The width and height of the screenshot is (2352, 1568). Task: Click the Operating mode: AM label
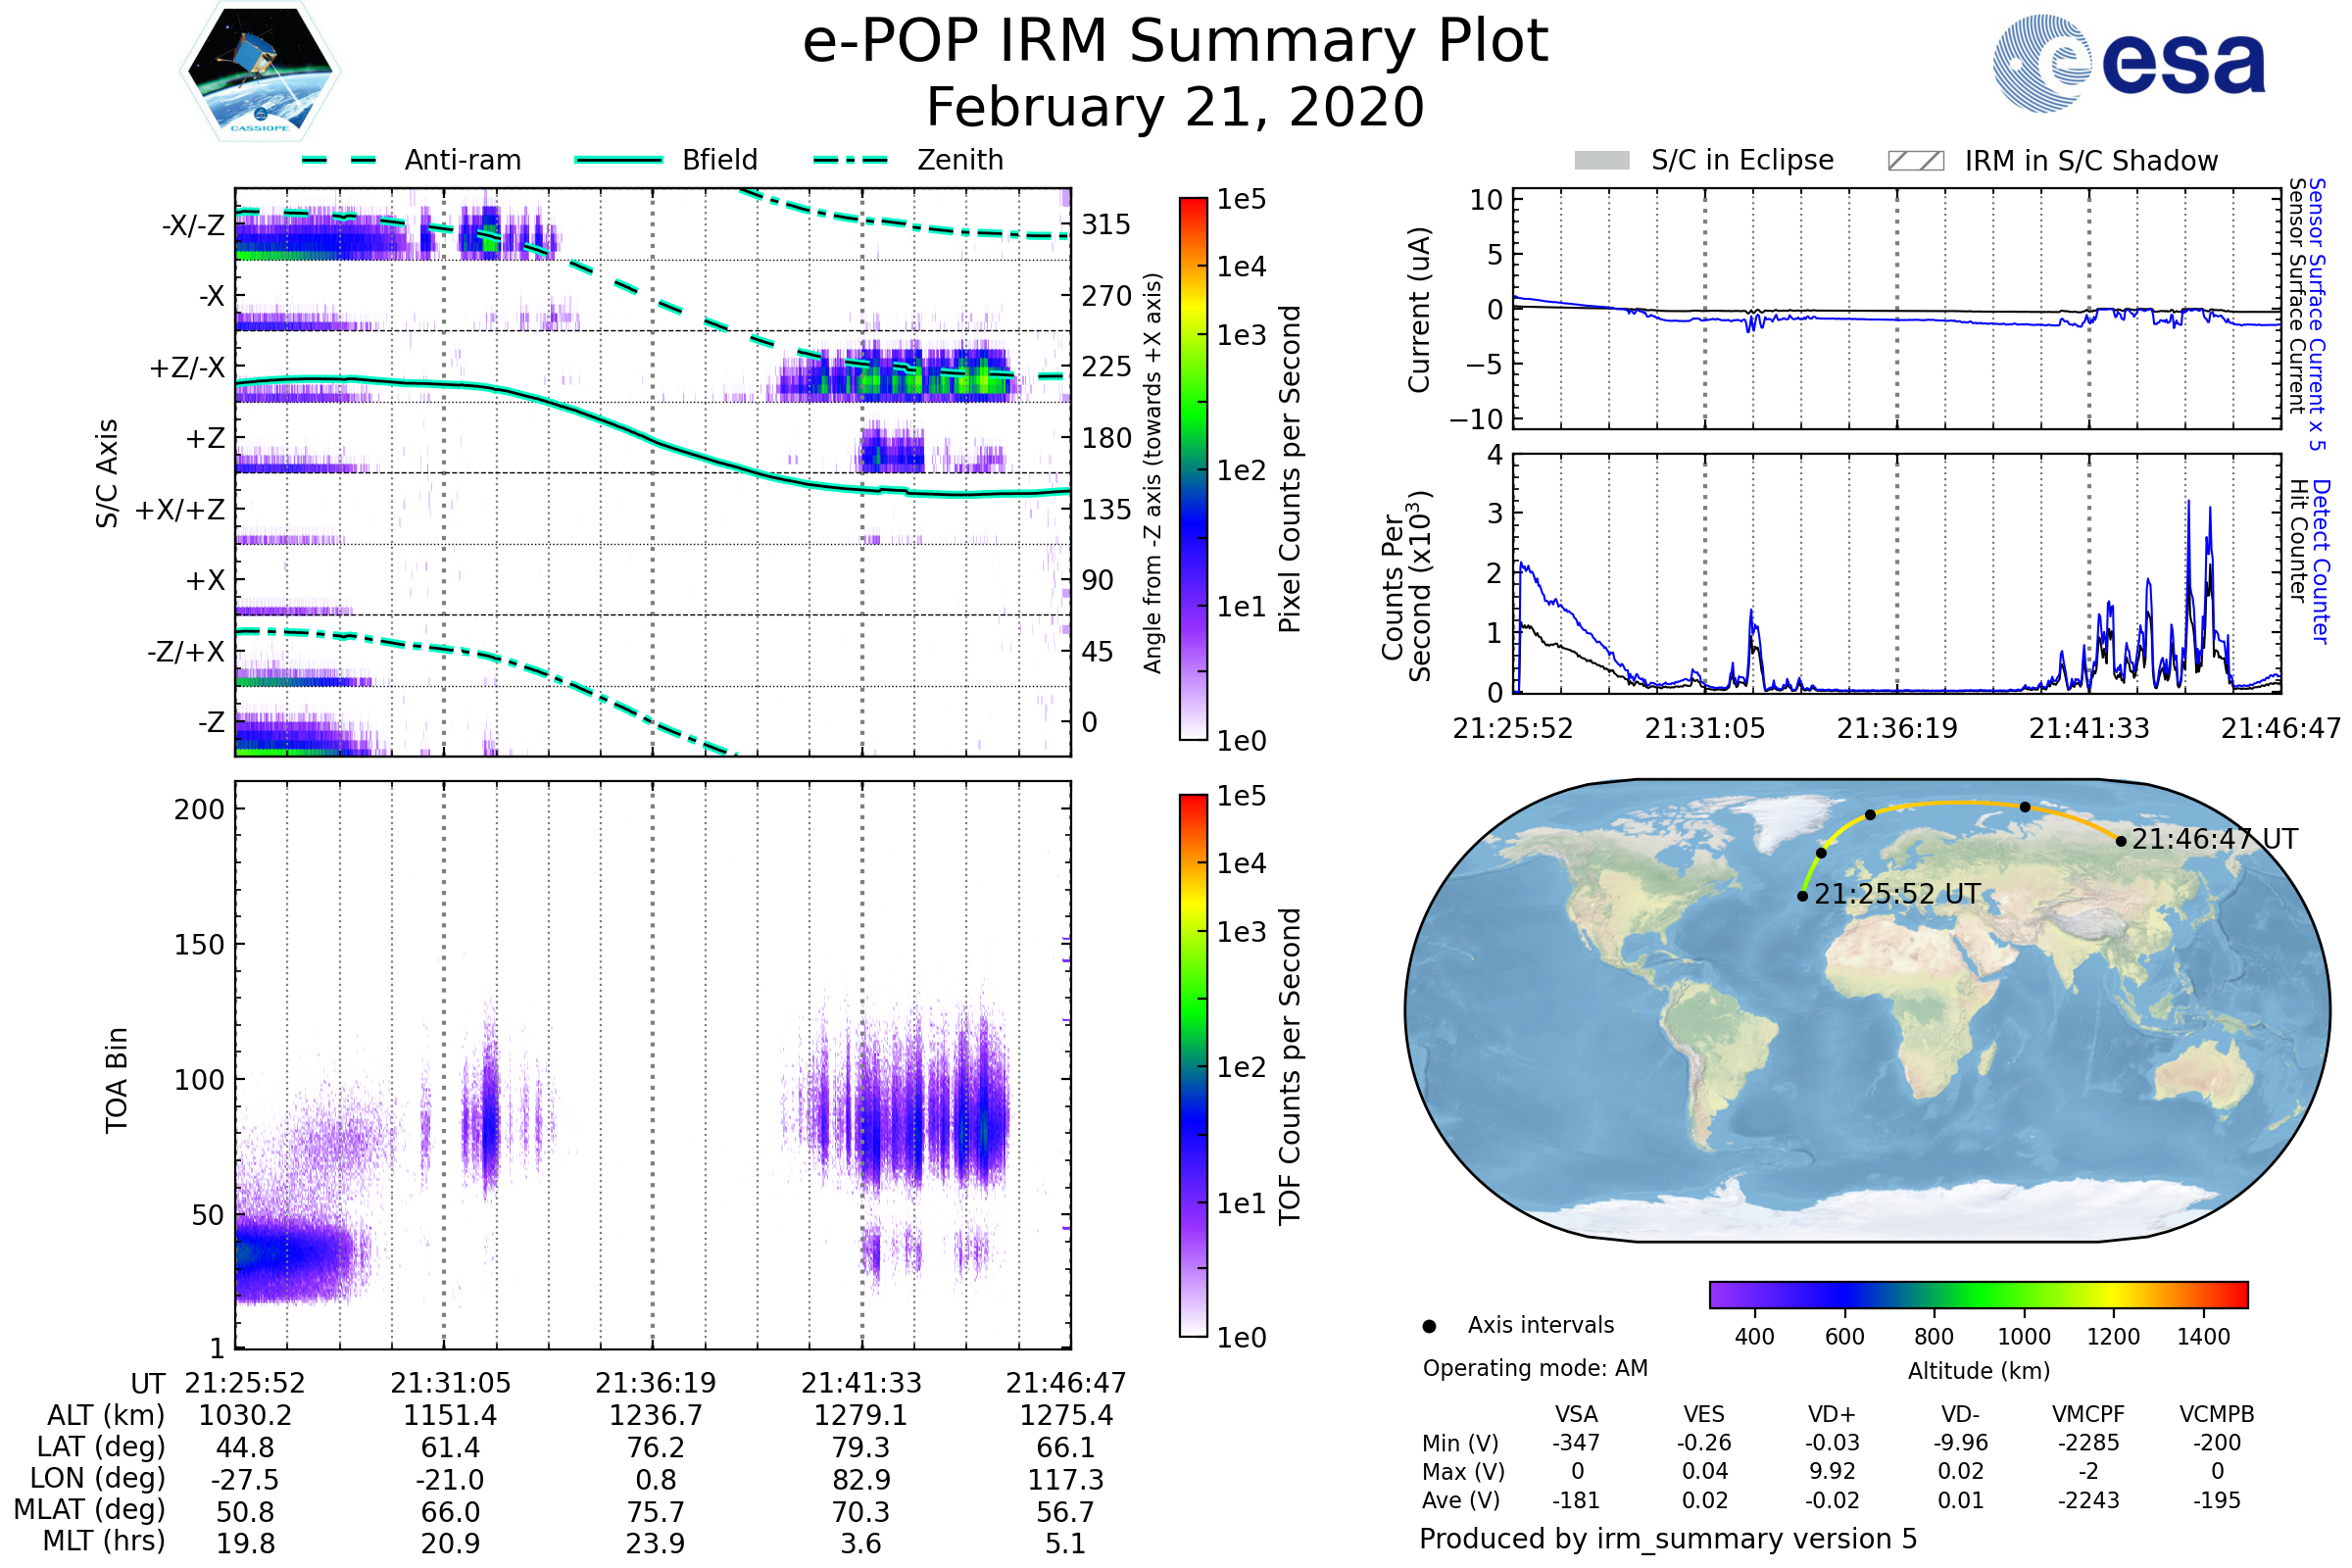coord(1535,1368)
